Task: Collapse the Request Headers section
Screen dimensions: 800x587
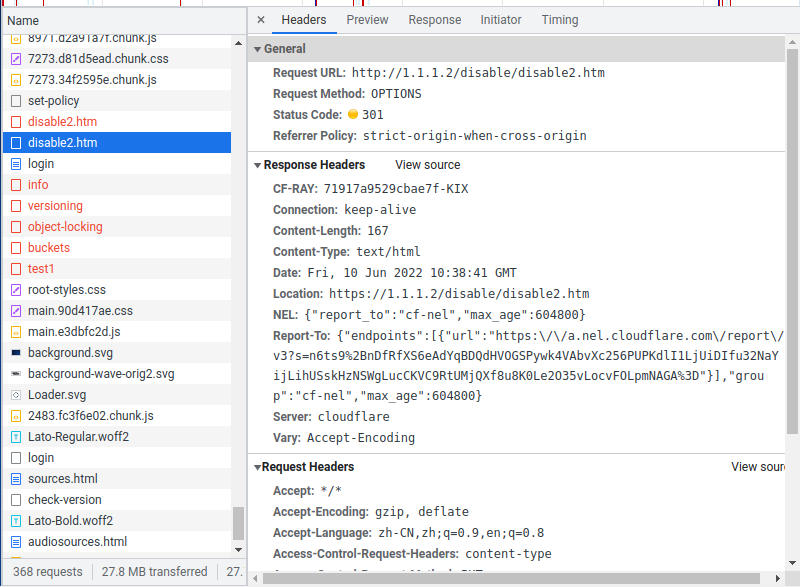Action: point(258,467)
